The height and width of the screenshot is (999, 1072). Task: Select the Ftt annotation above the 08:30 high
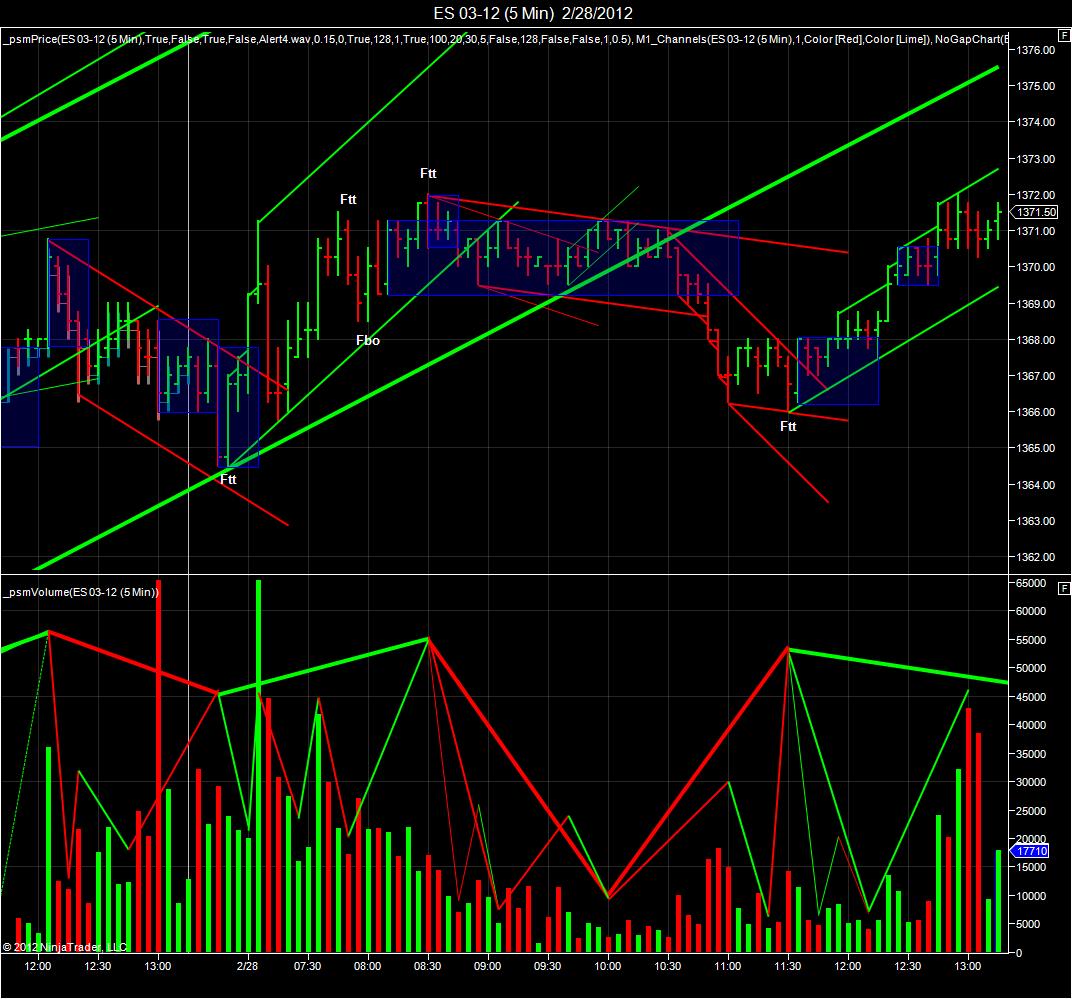click(x=428, y=174)
